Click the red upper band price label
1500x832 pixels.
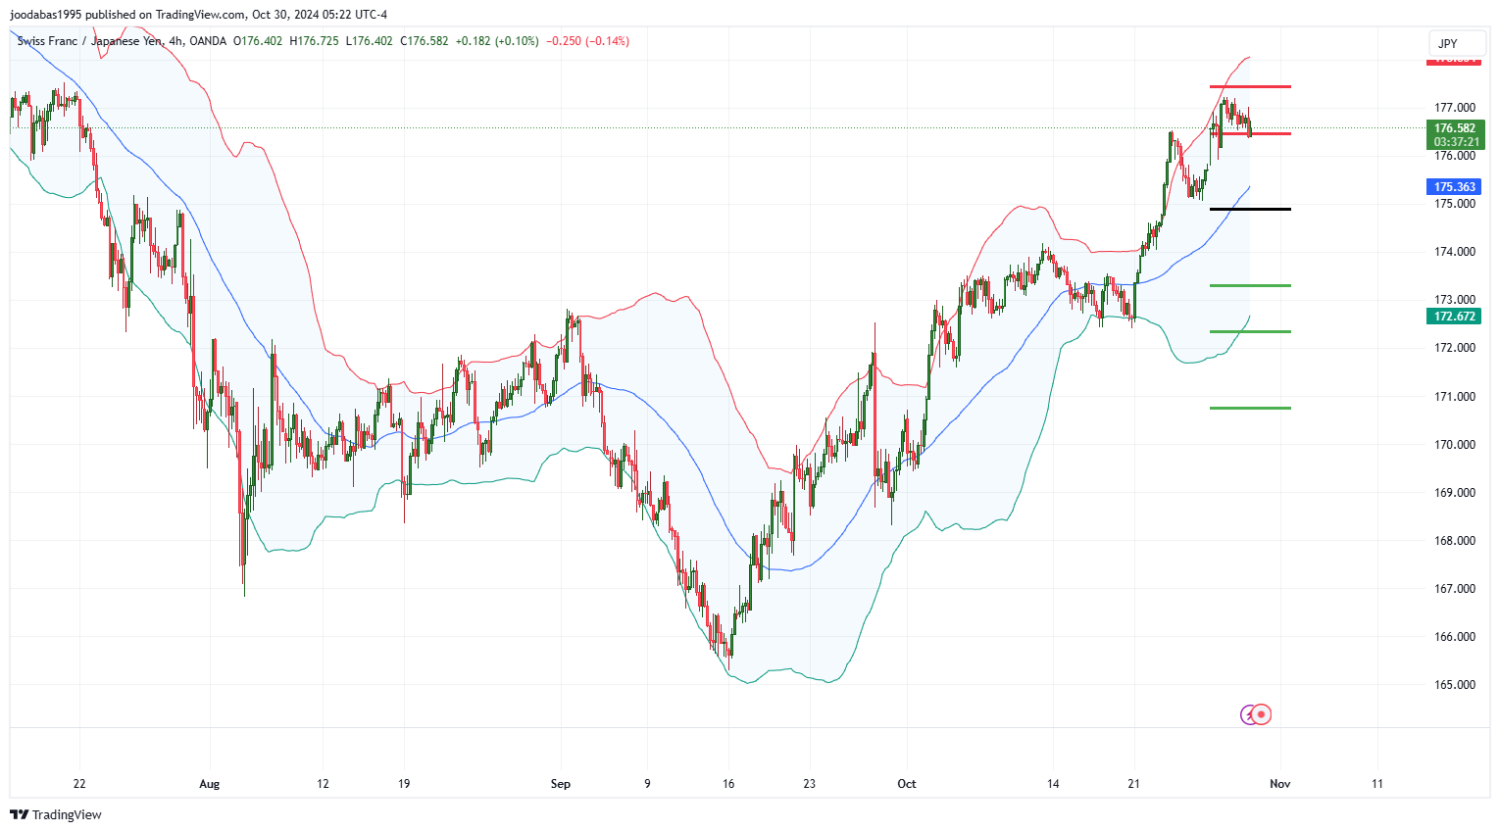[1455, 60]
